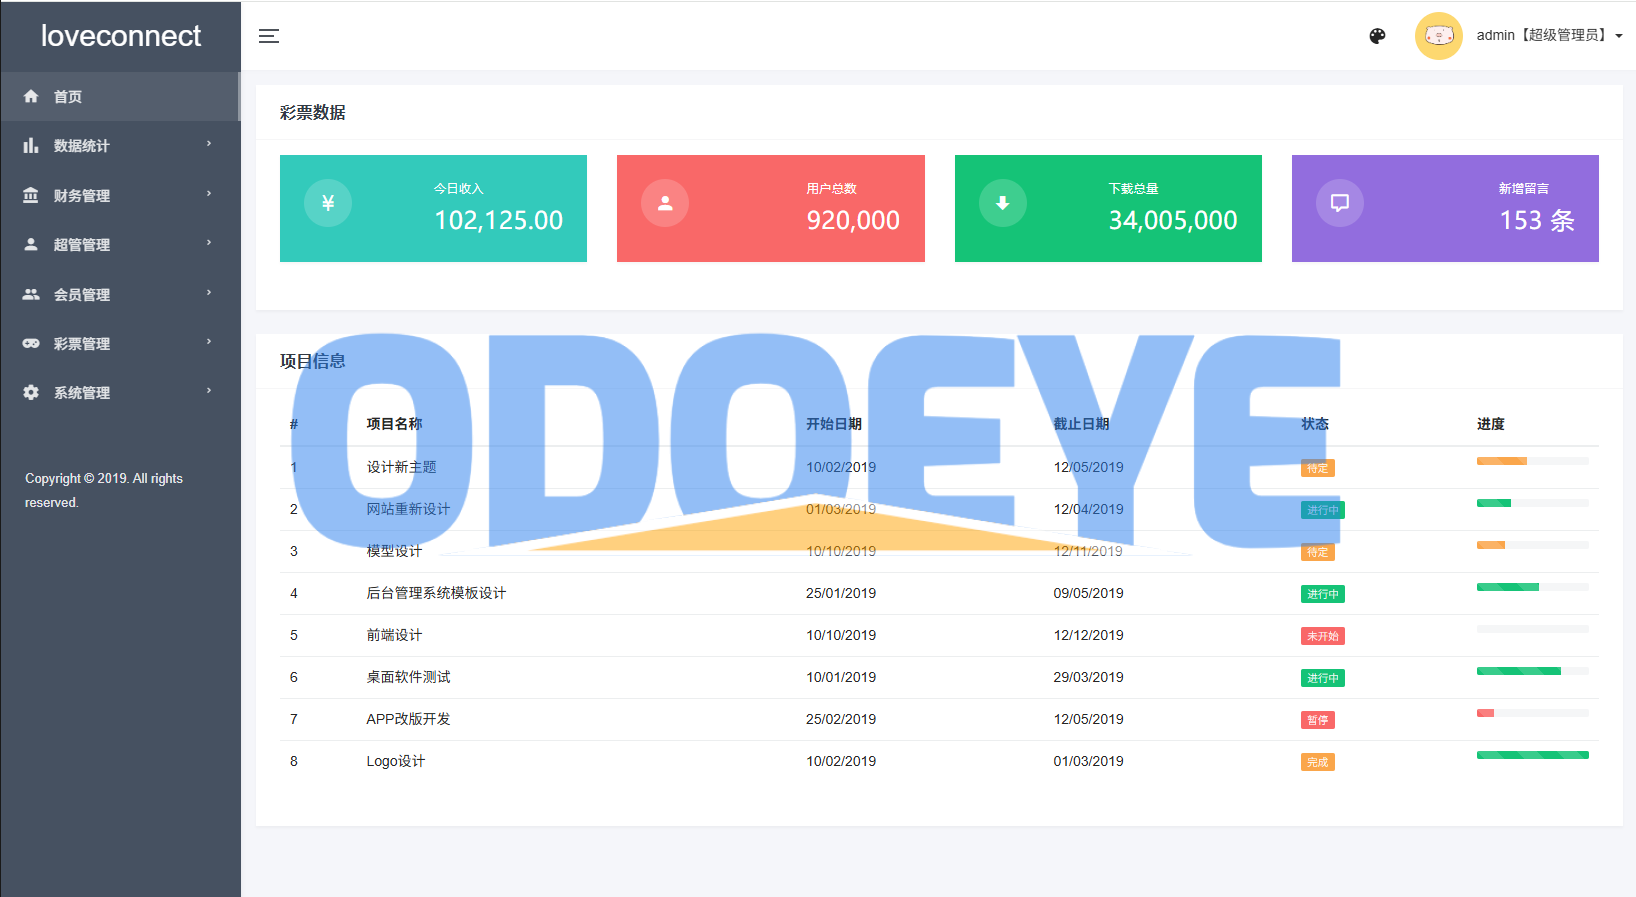Expand the 财务管理 submenu arrow

tap(209, 194)
